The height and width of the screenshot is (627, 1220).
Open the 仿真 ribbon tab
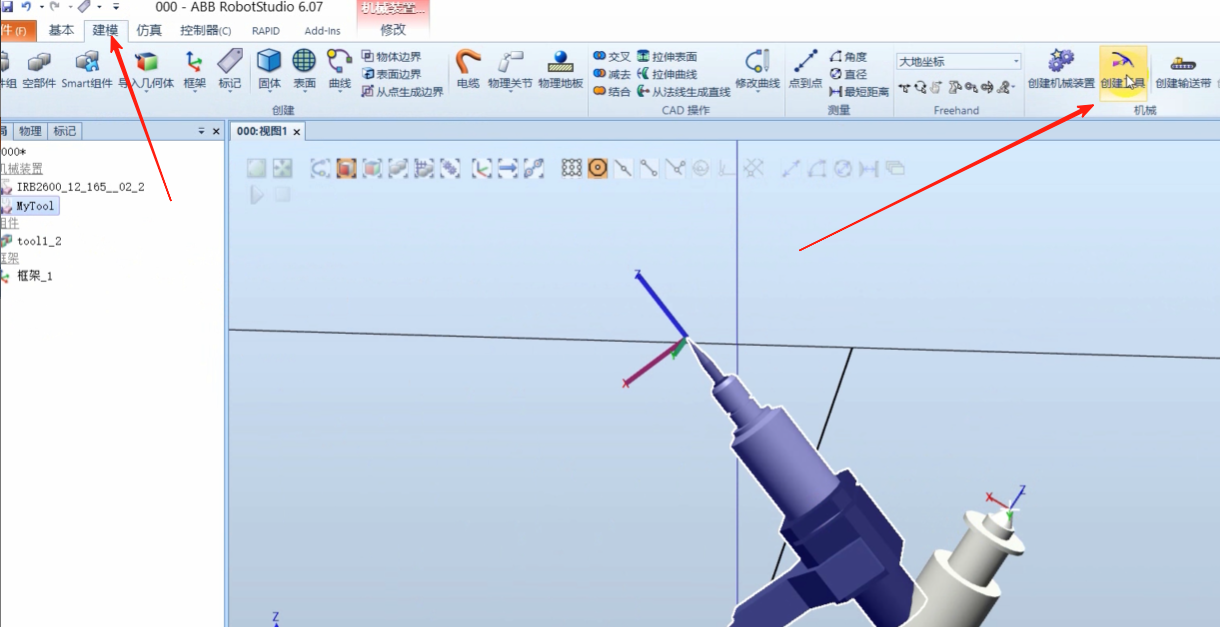click(149, 31)
